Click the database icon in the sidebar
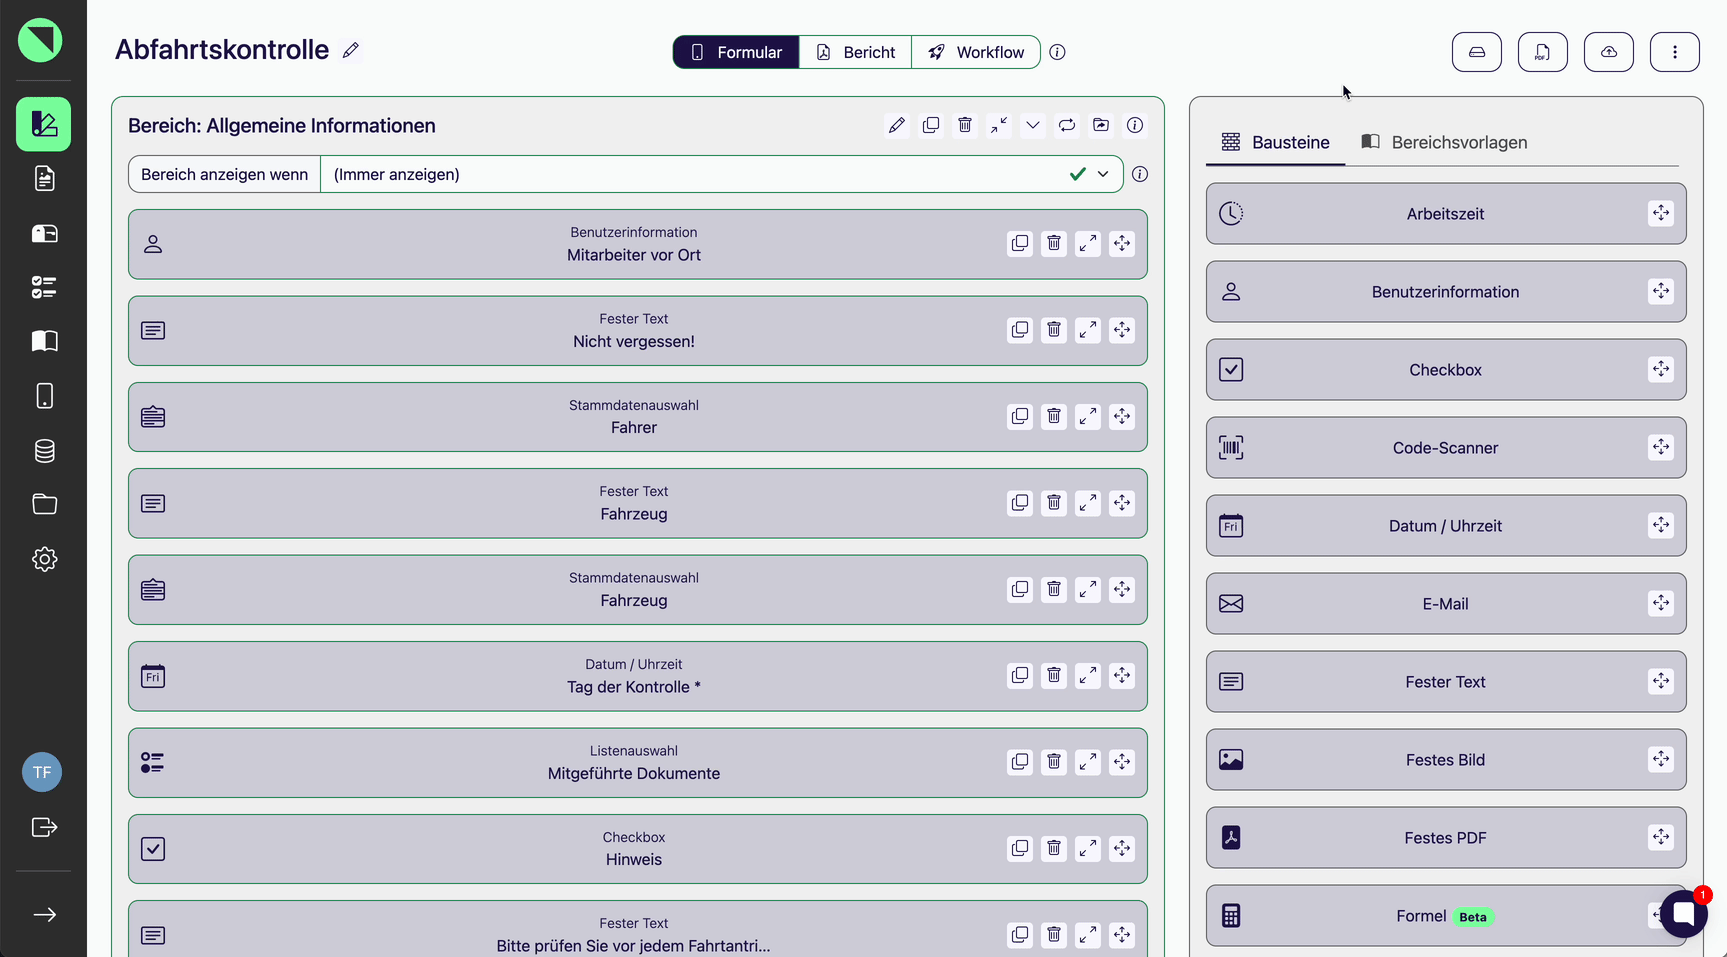1727x957 pixels. click(x=44, y=451)
